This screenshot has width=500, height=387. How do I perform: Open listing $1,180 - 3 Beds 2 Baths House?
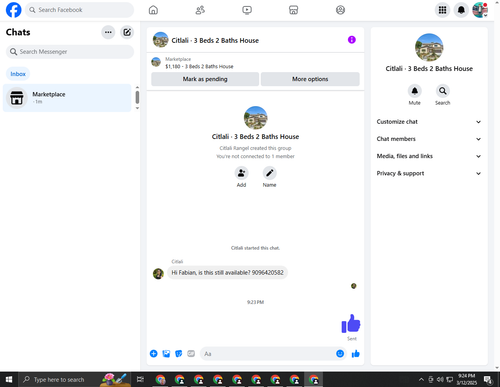click(199, 66)
